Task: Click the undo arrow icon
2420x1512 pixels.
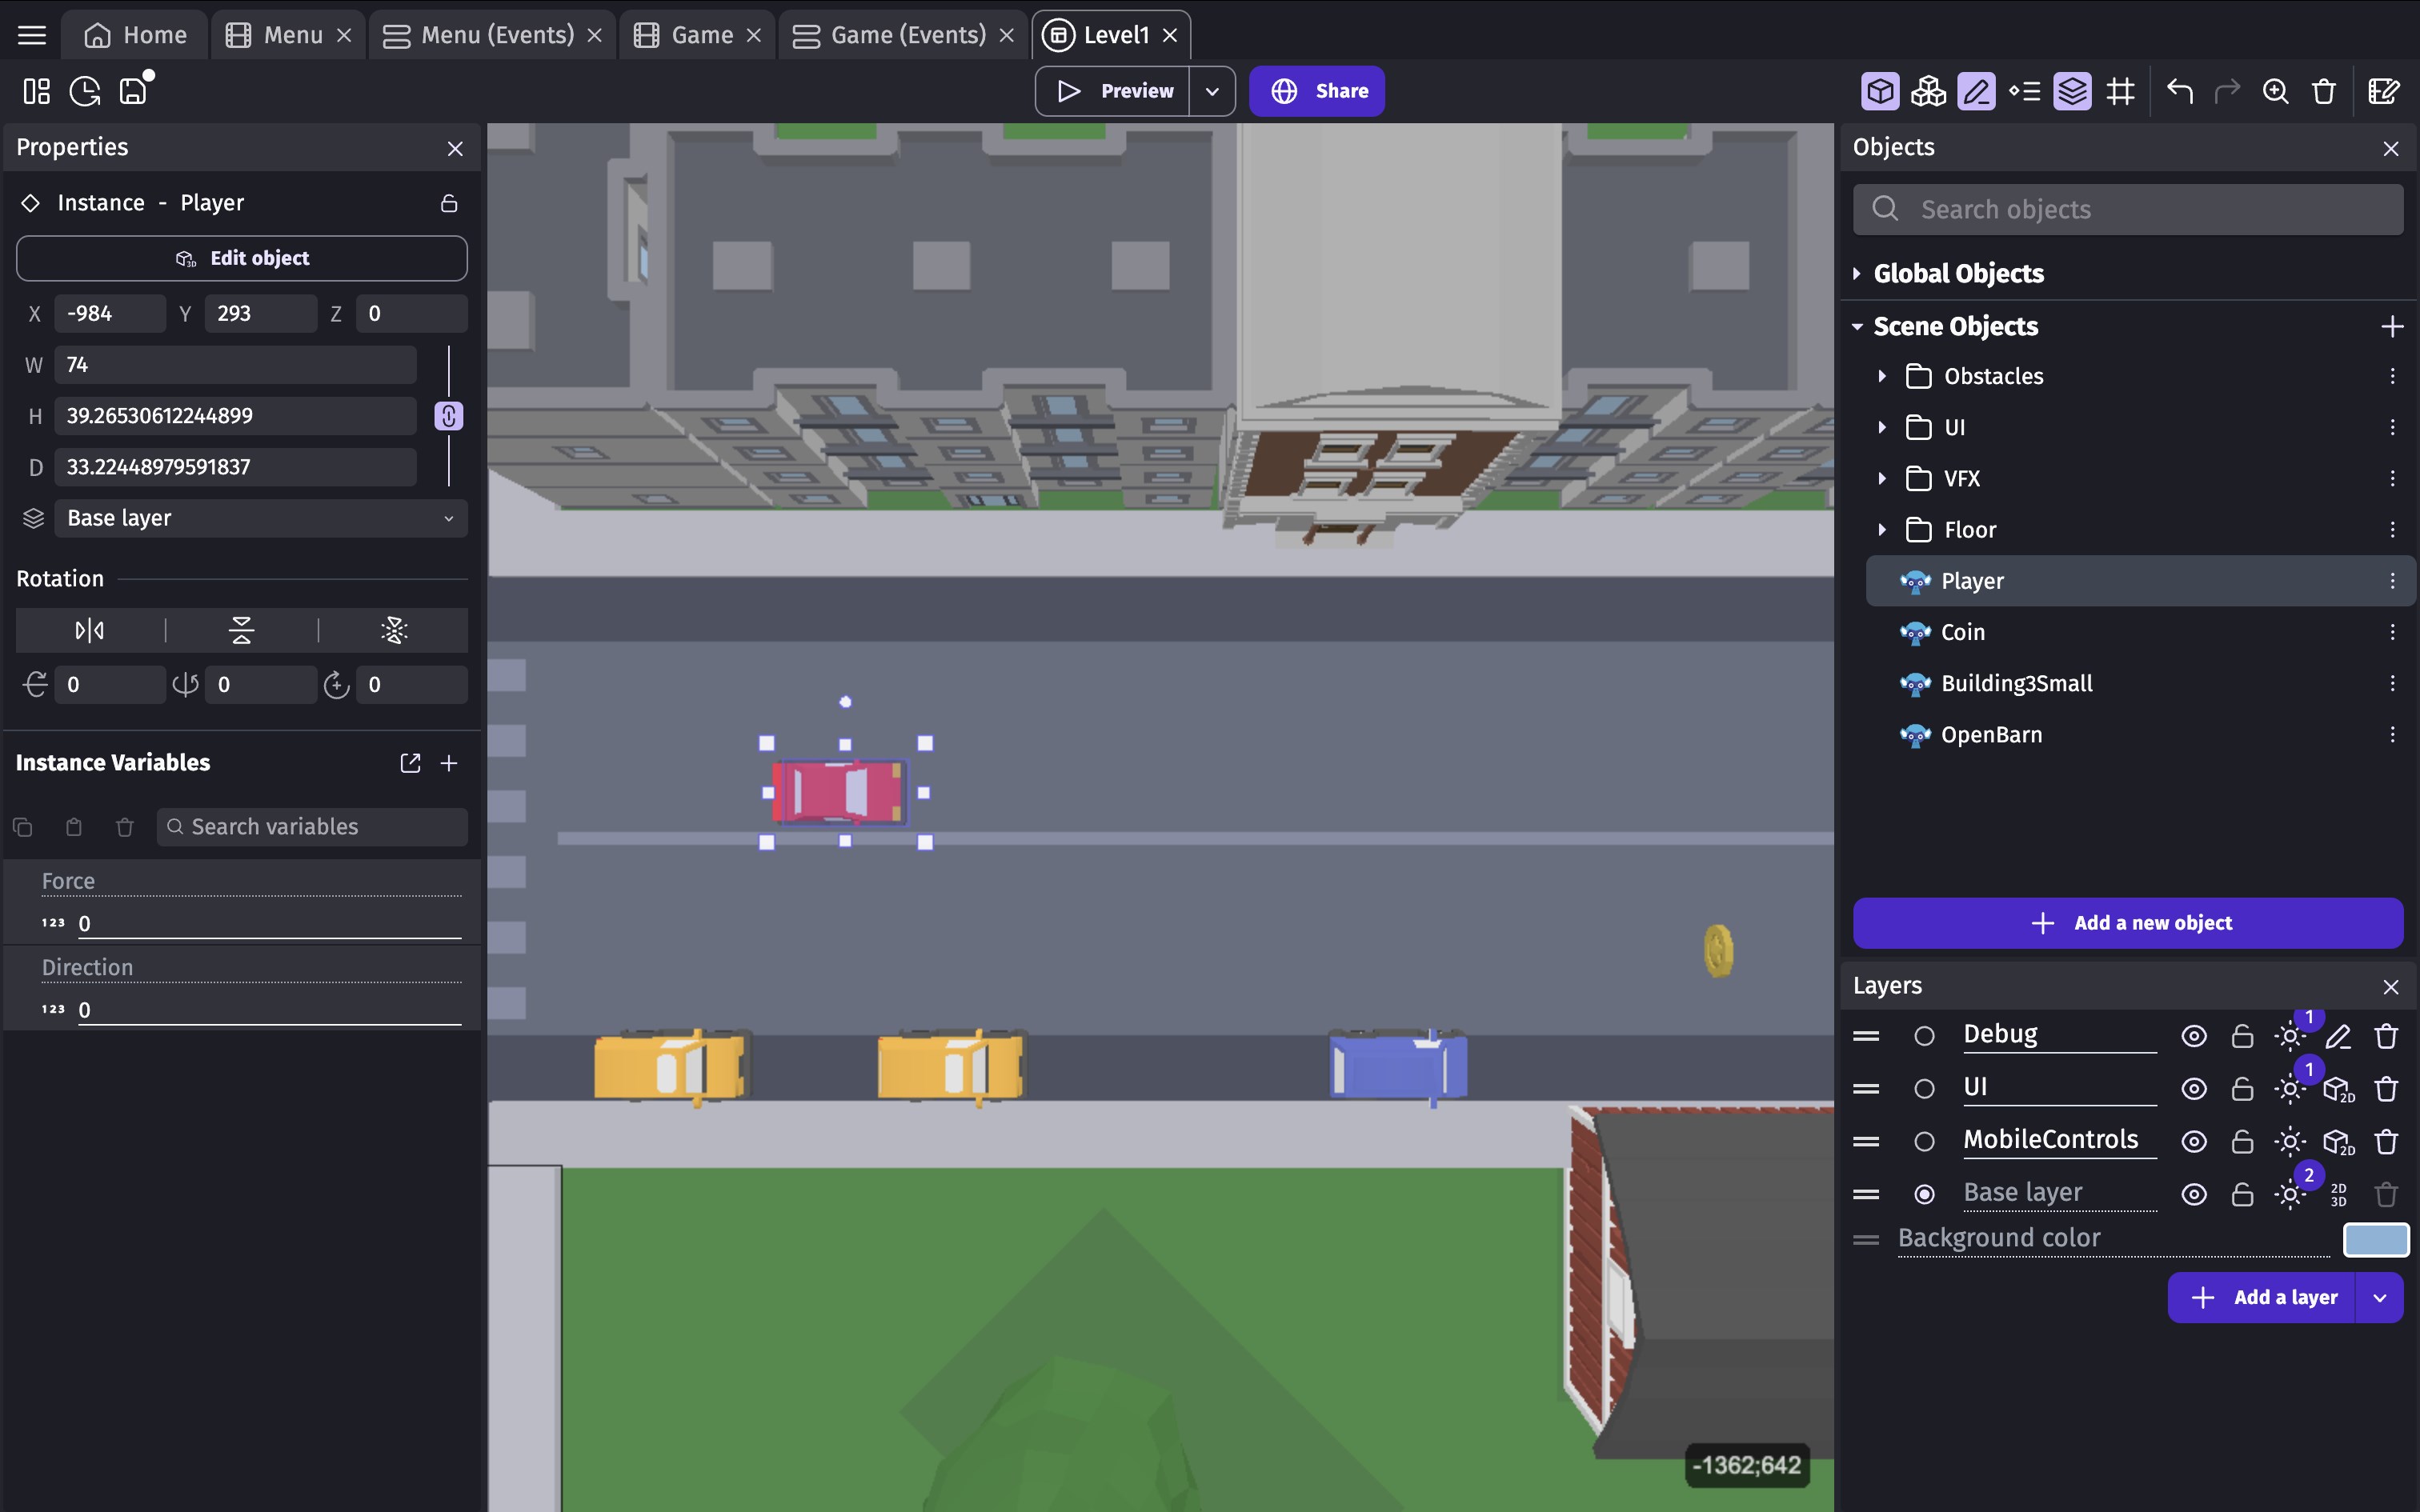Action: (x=2179, y=92)
